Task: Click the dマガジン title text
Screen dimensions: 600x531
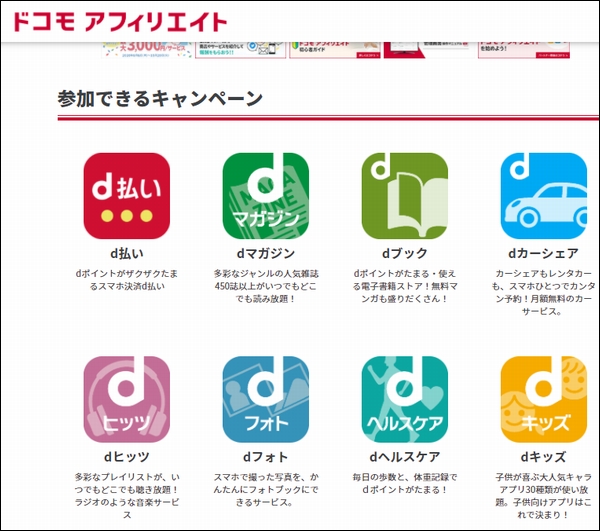Action: point(266,253)
